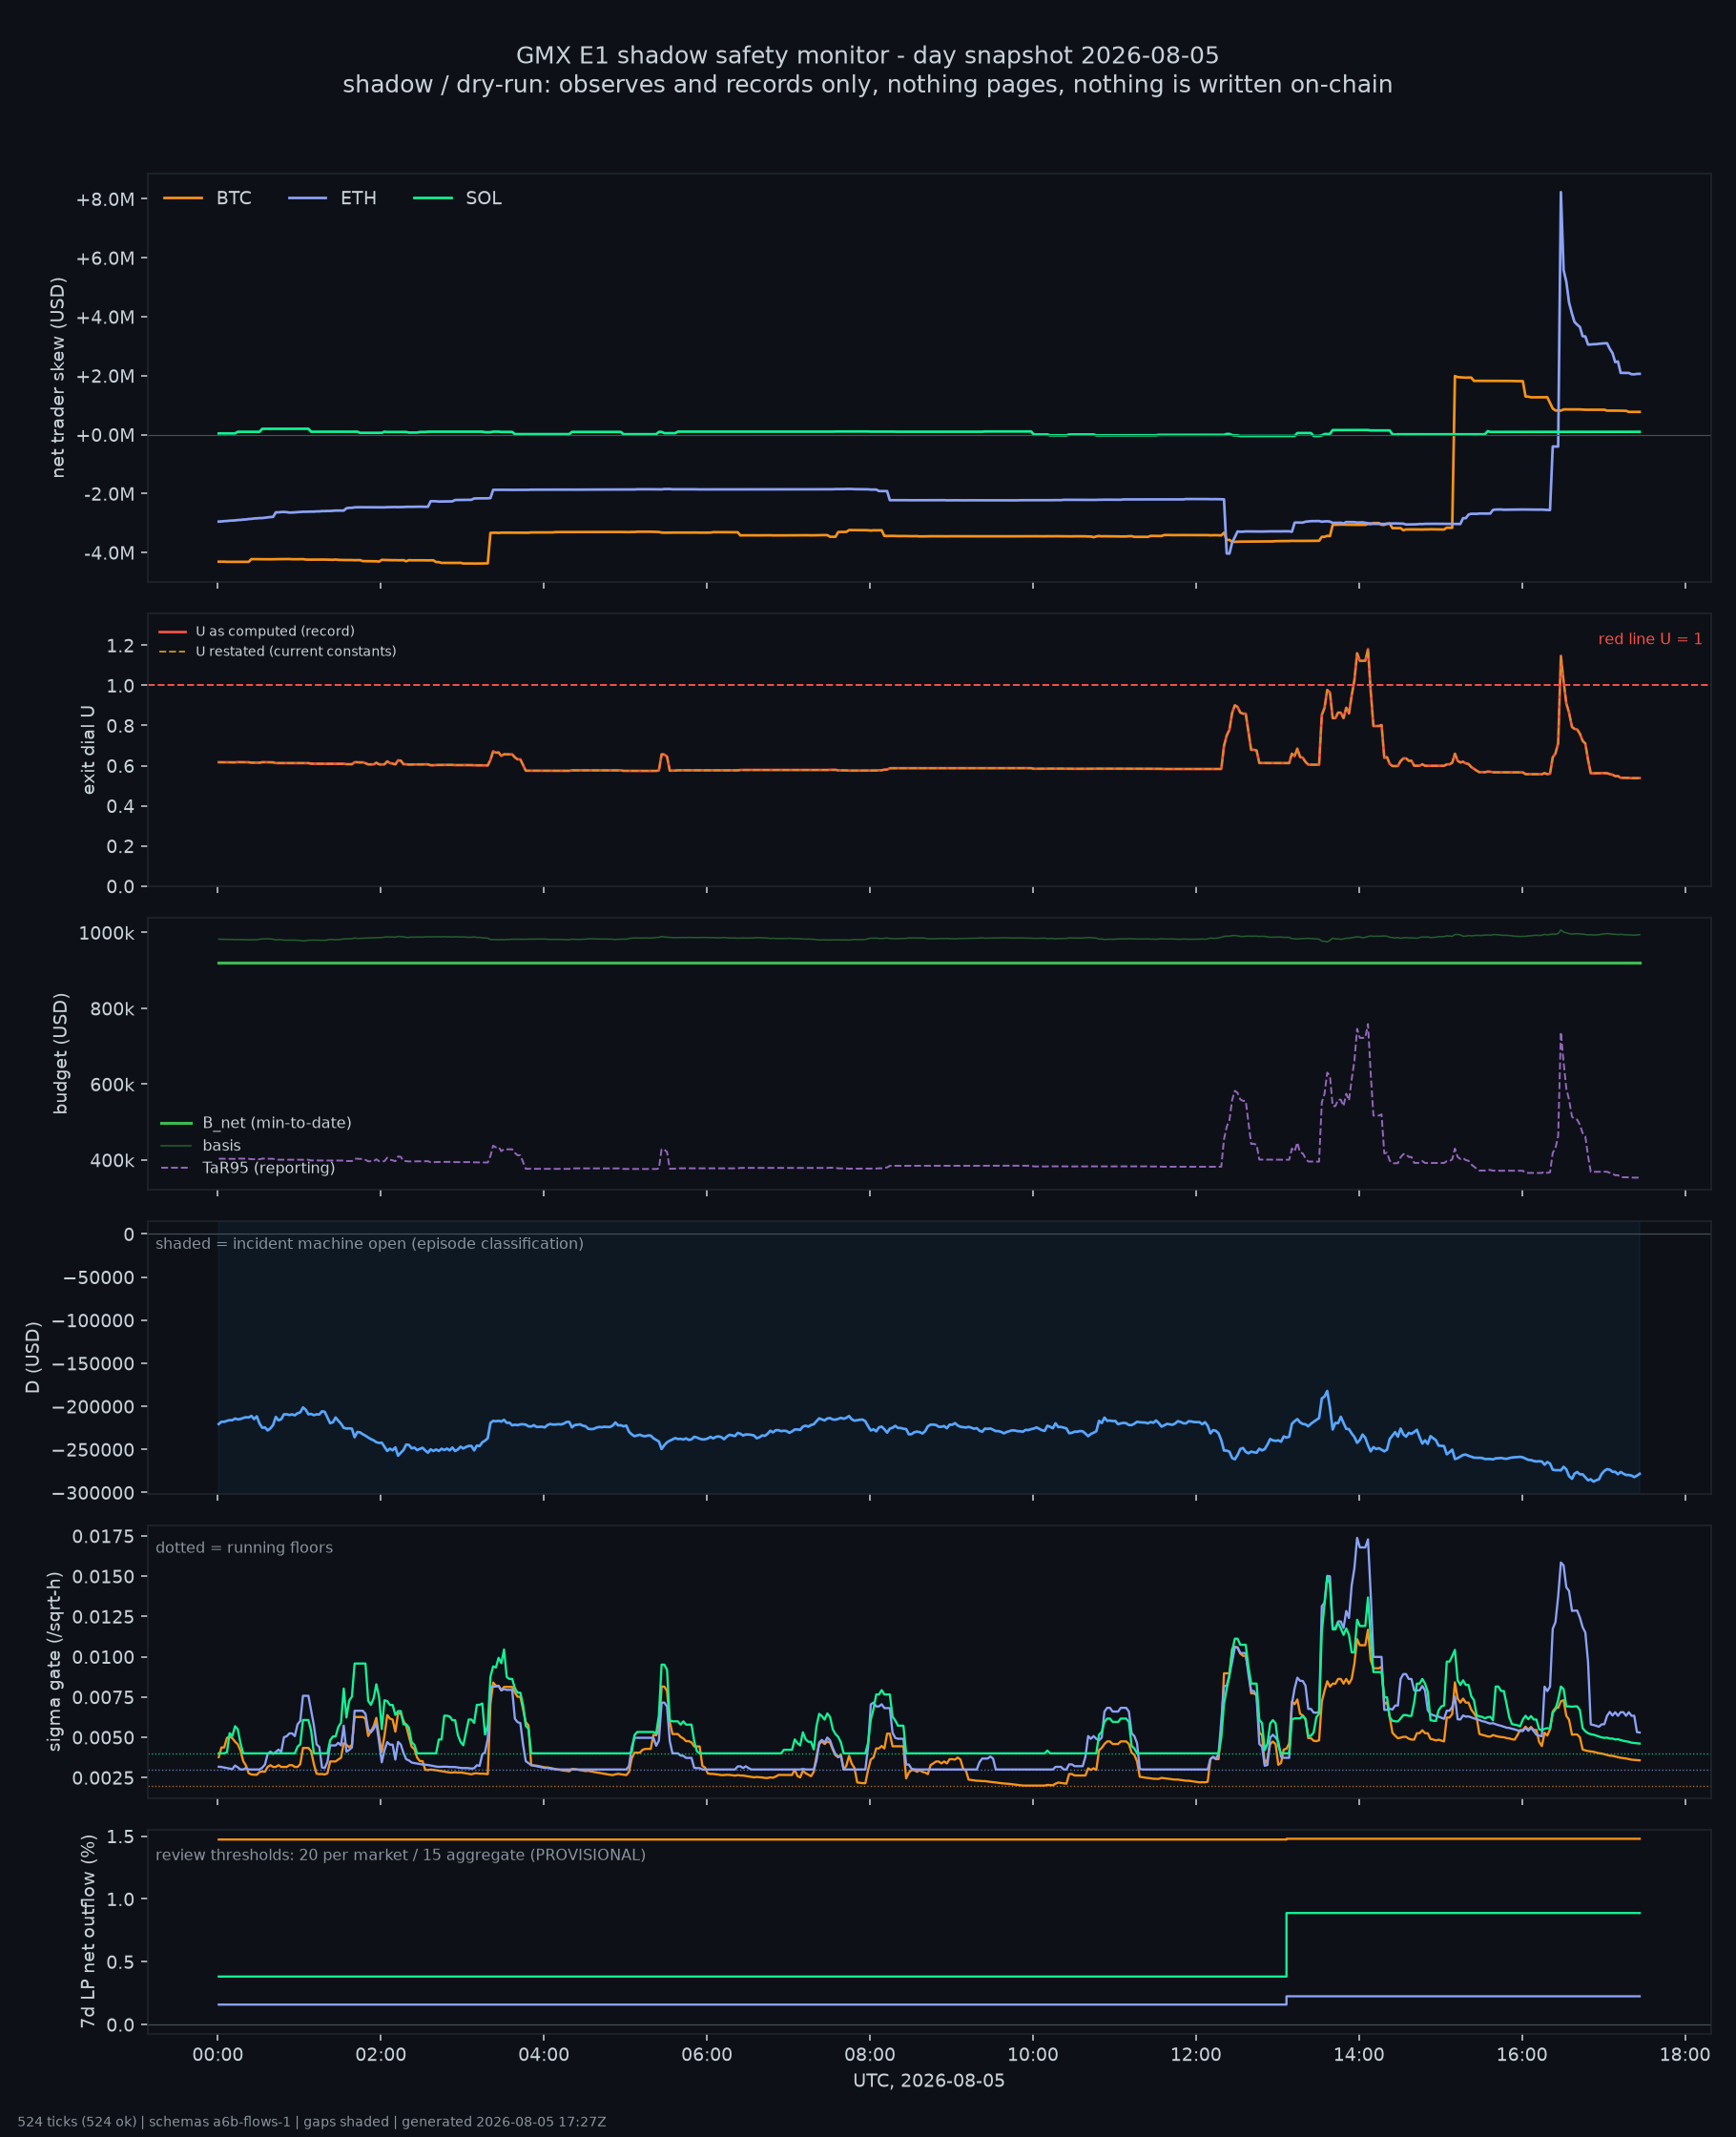The width and height of the screenshot is (1736, 2137).
Task: Click the '08:00' time axis label
Action: point(870,2056)
